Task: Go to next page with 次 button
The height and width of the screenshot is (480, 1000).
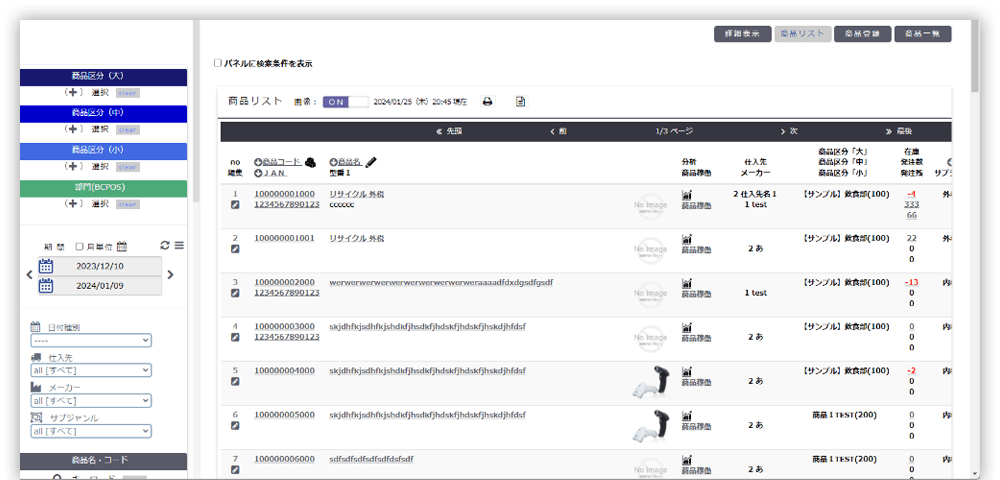Action: pyautogui.click(x=789, y=131)
